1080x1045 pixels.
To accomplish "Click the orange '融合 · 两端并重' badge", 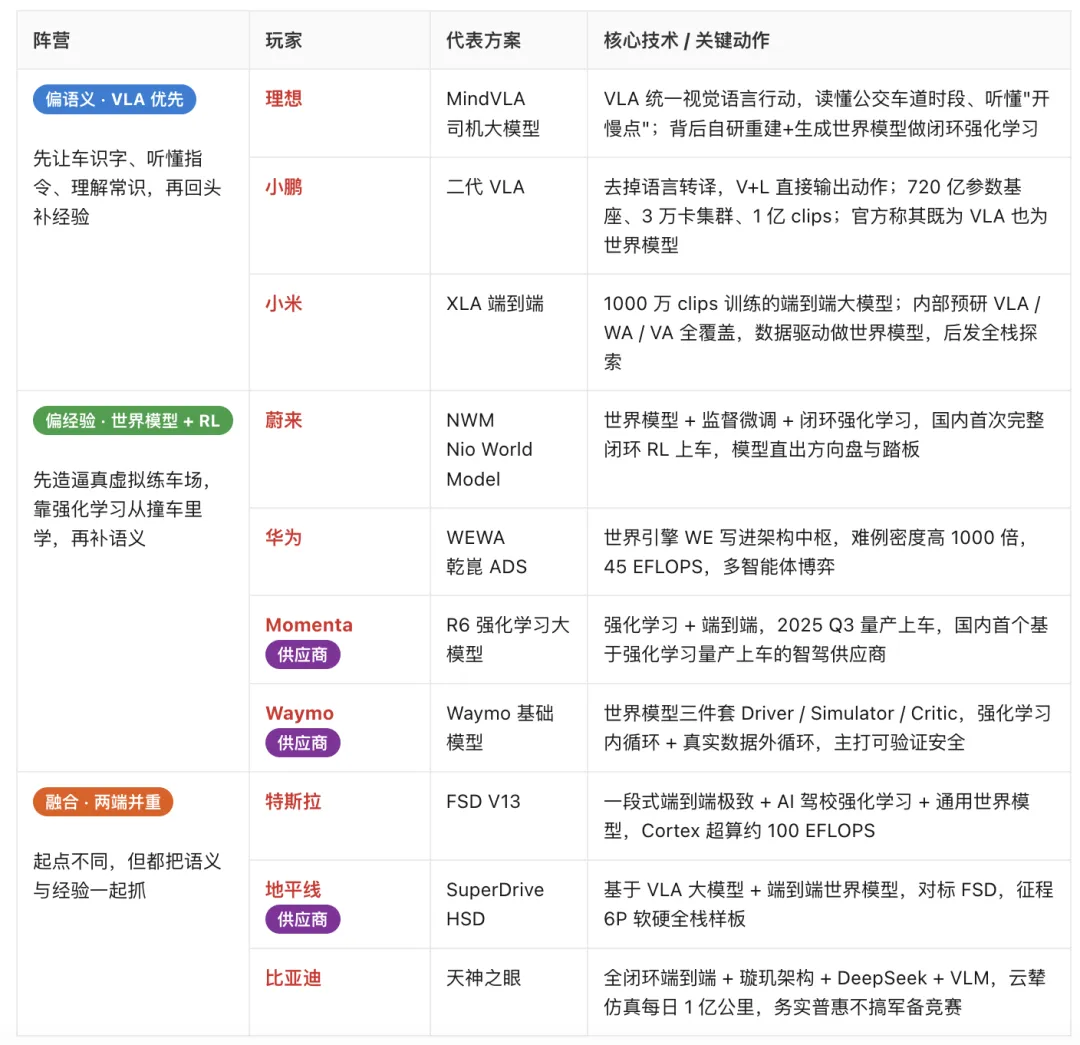I will point(103,802).
